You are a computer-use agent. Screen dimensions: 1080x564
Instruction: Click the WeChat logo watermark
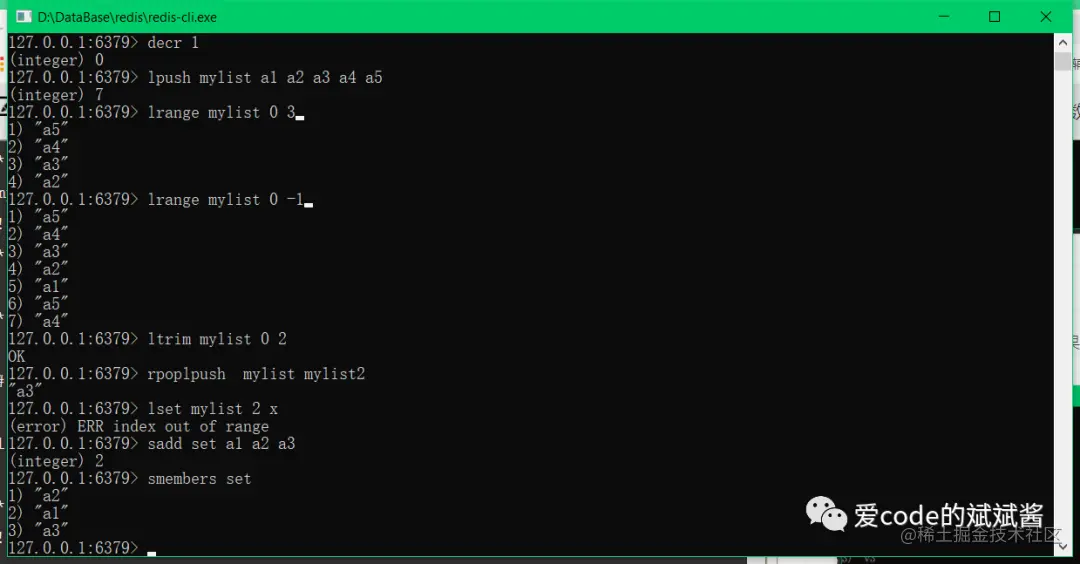826,514
